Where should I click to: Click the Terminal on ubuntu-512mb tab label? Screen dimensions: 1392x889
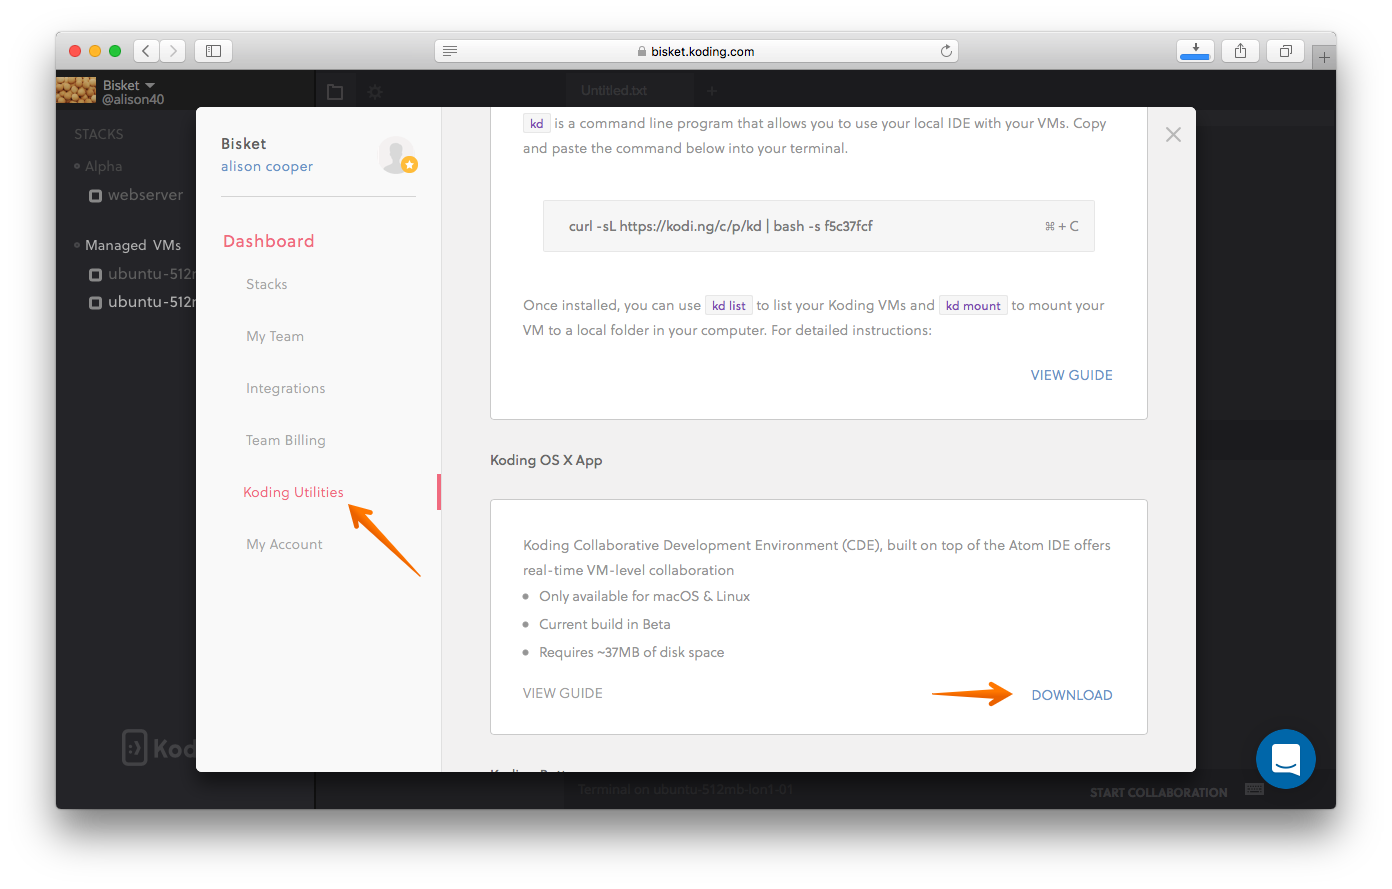point(686,790)
